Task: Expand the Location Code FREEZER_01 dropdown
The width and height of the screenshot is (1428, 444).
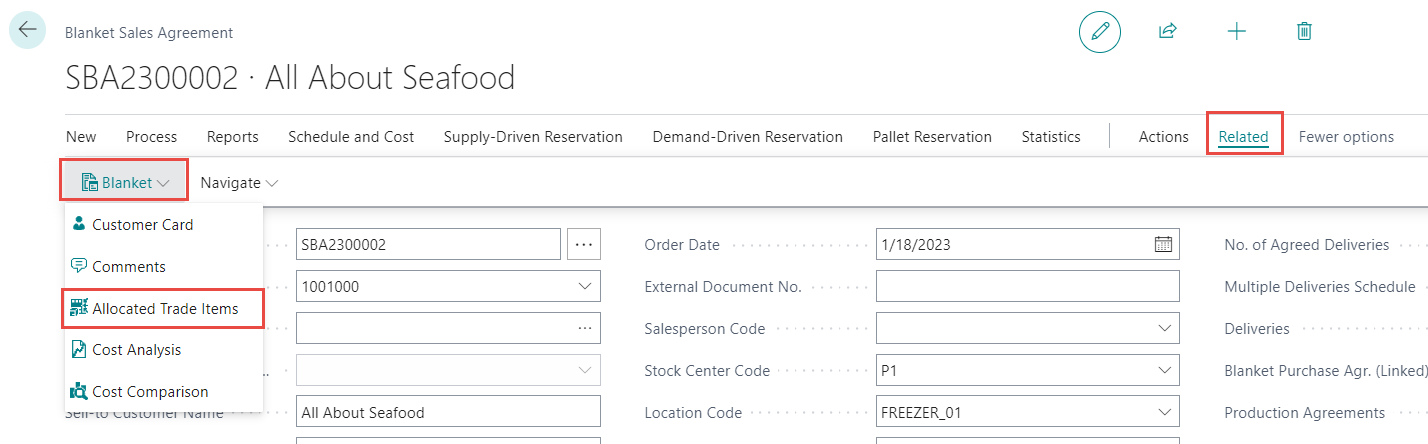Action: tap(1163, 413)
